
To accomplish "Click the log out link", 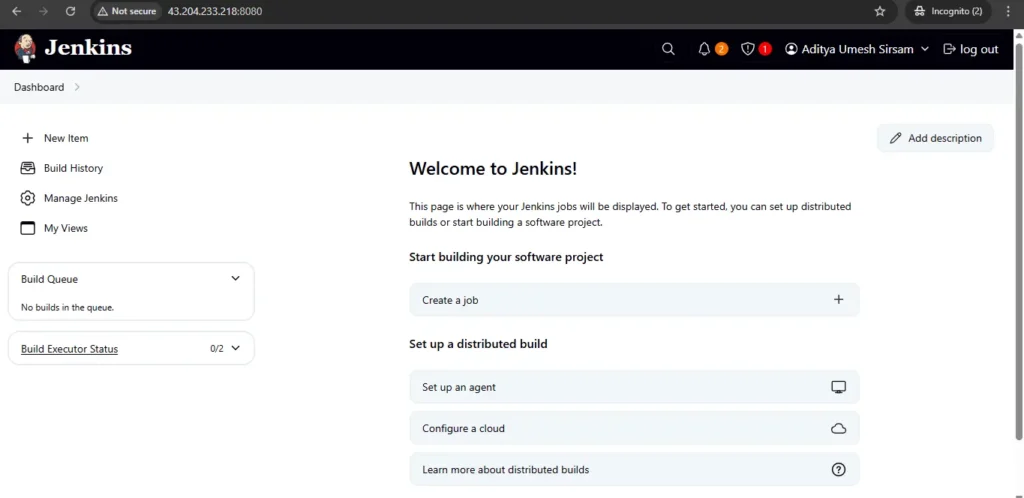I will (970, 49).
